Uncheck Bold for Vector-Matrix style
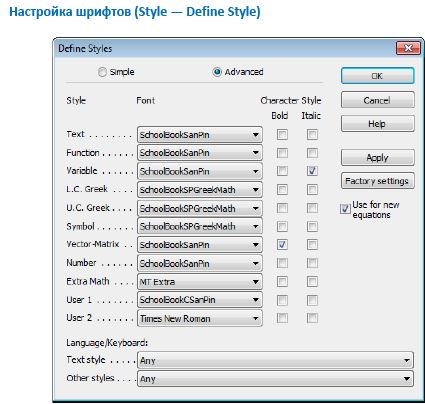This screenshot has width=425, height=404. point(282,245)
